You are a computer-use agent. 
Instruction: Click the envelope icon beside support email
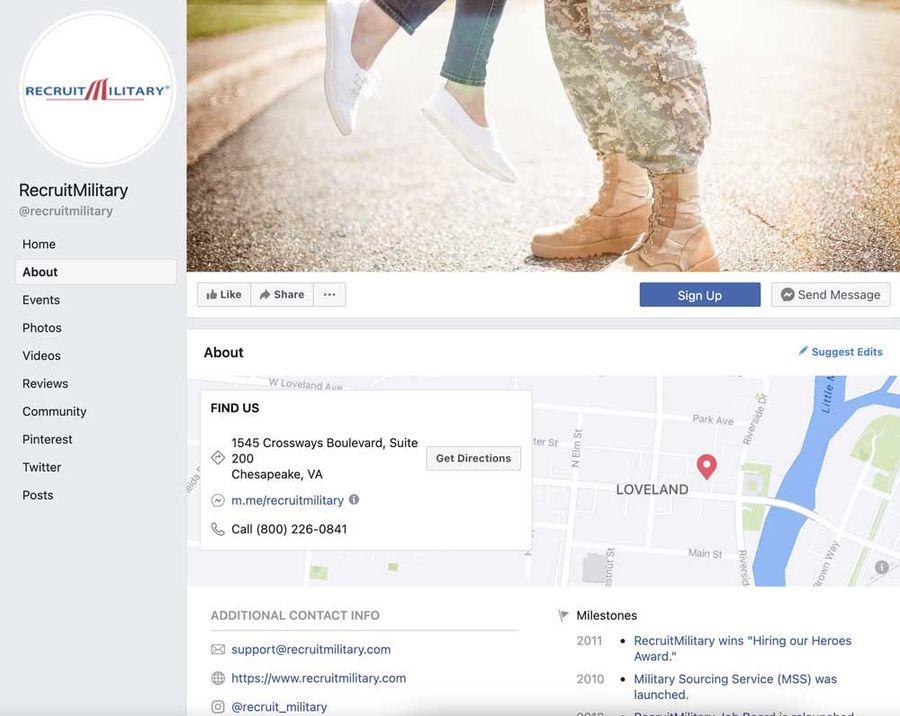[218, 649]
